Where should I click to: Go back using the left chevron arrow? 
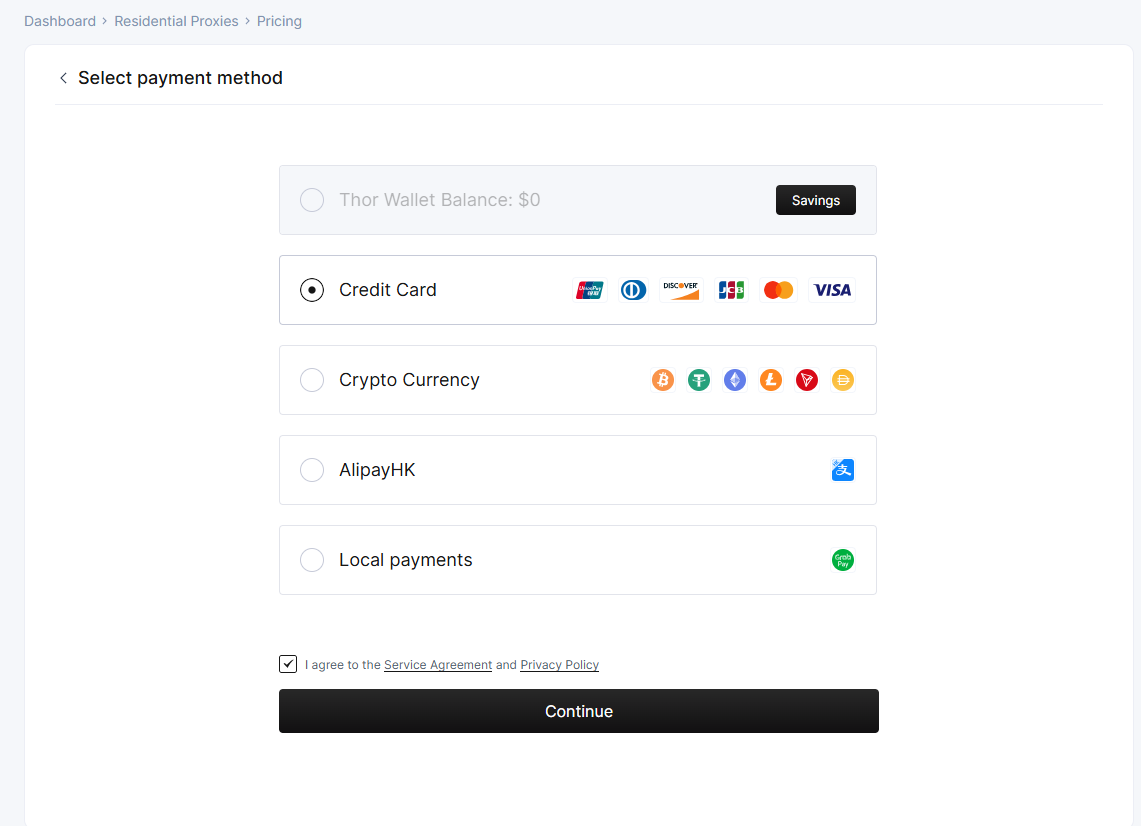coord(63,78)
